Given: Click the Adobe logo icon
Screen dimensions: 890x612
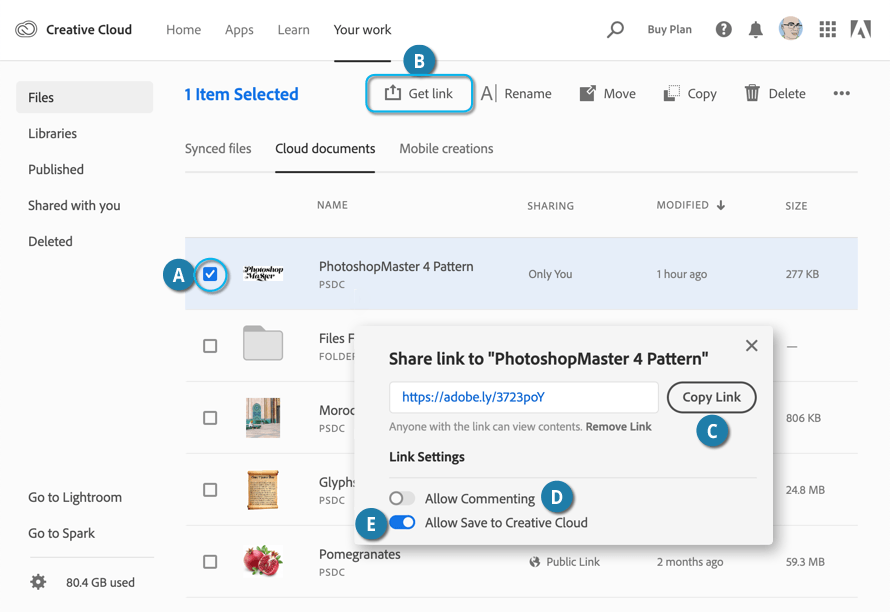Looking at the screenshot, I should point(860,29).
